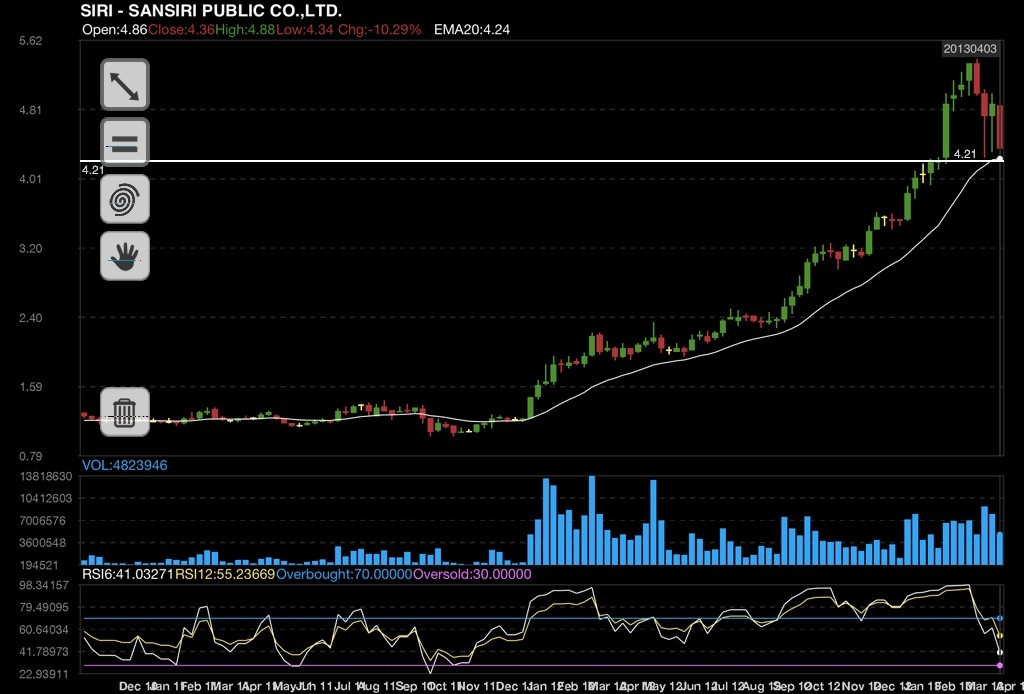Click the EMA20:4.24 indicator label

pos(472,29)
